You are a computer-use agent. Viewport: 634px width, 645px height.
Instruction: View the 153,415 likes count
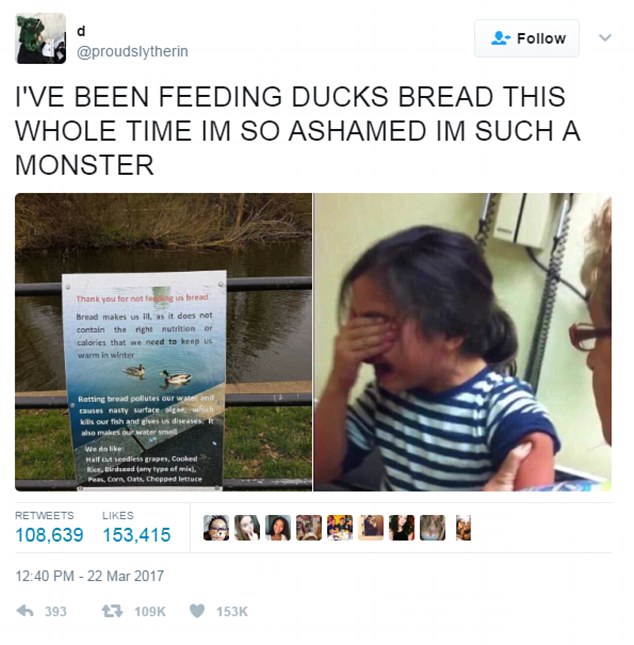(137, 535)
